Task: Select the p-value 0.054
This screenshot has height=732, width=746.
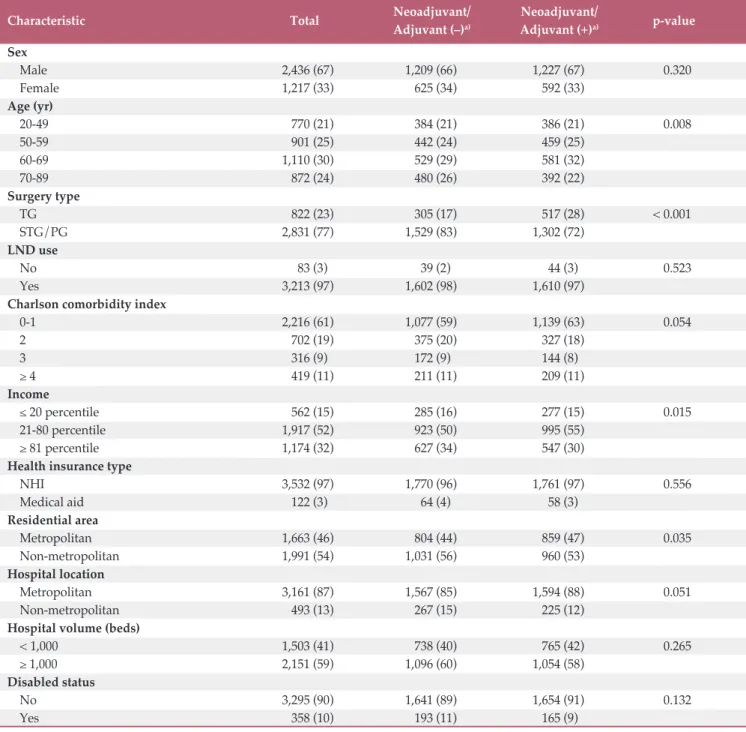Action: 677,322
